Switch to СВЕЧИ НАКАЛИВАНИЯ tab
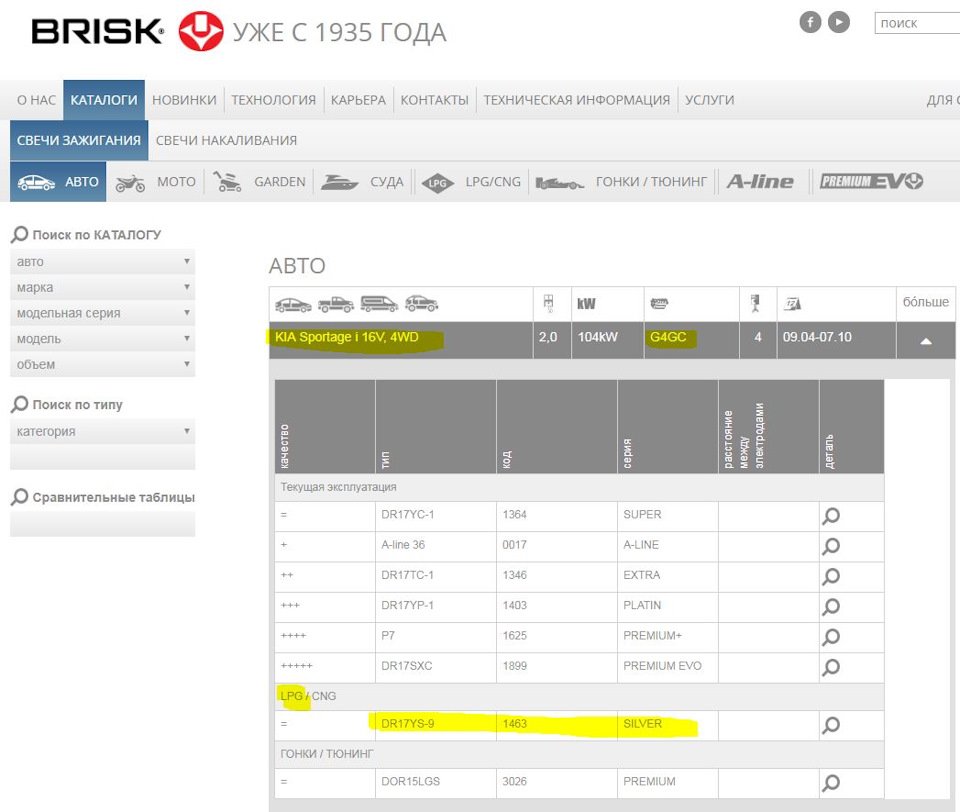This screenshot has width=960, height=812. 226,140
